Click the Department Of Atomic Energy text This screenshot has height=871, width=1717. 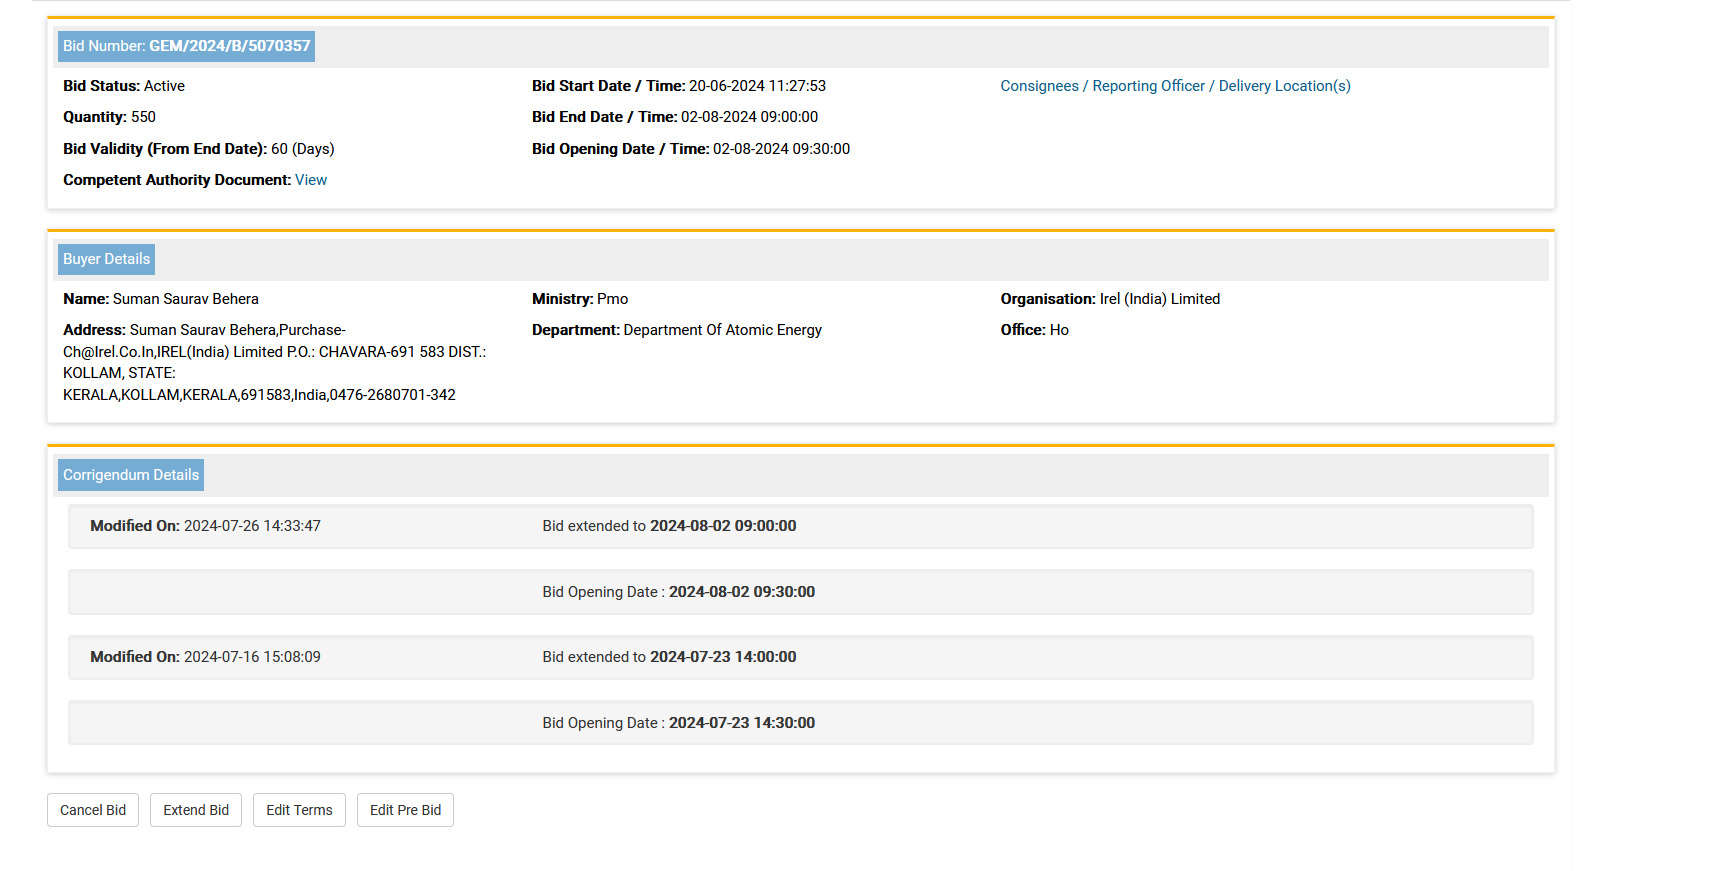(722, 330)
